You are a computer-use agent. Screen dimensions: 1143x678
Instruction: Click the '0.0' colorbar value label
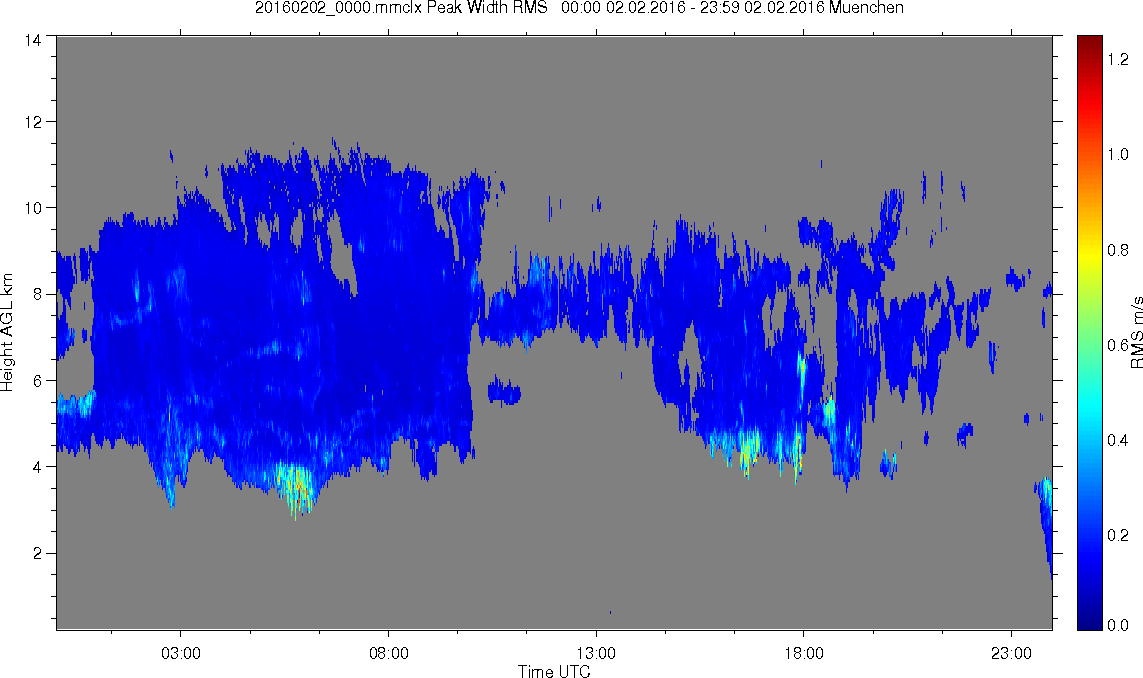coord(1117,625)
